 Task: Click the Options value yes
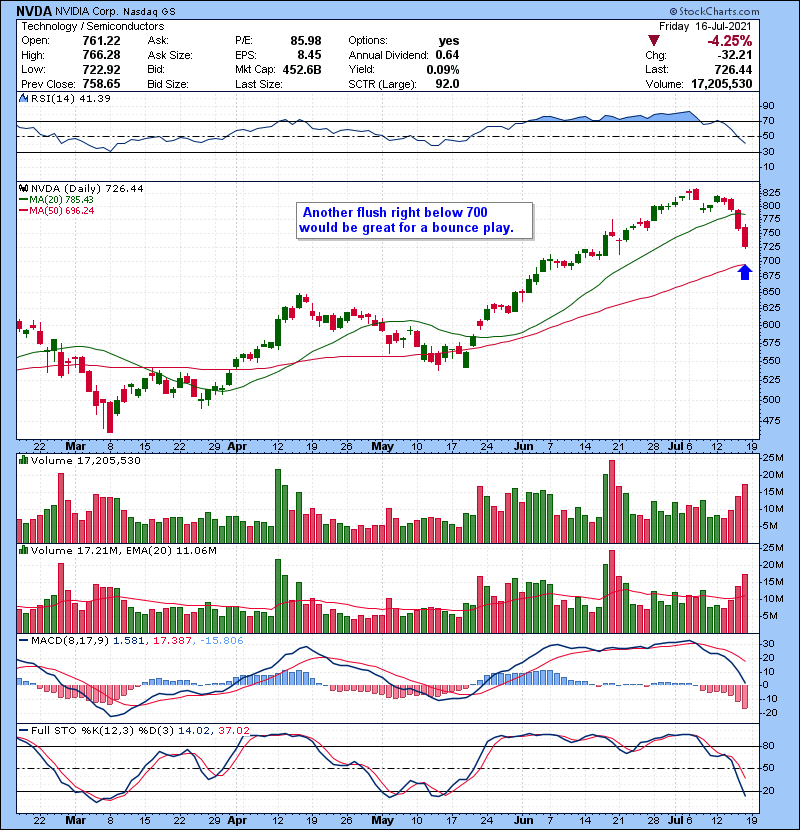click(448, 41)
